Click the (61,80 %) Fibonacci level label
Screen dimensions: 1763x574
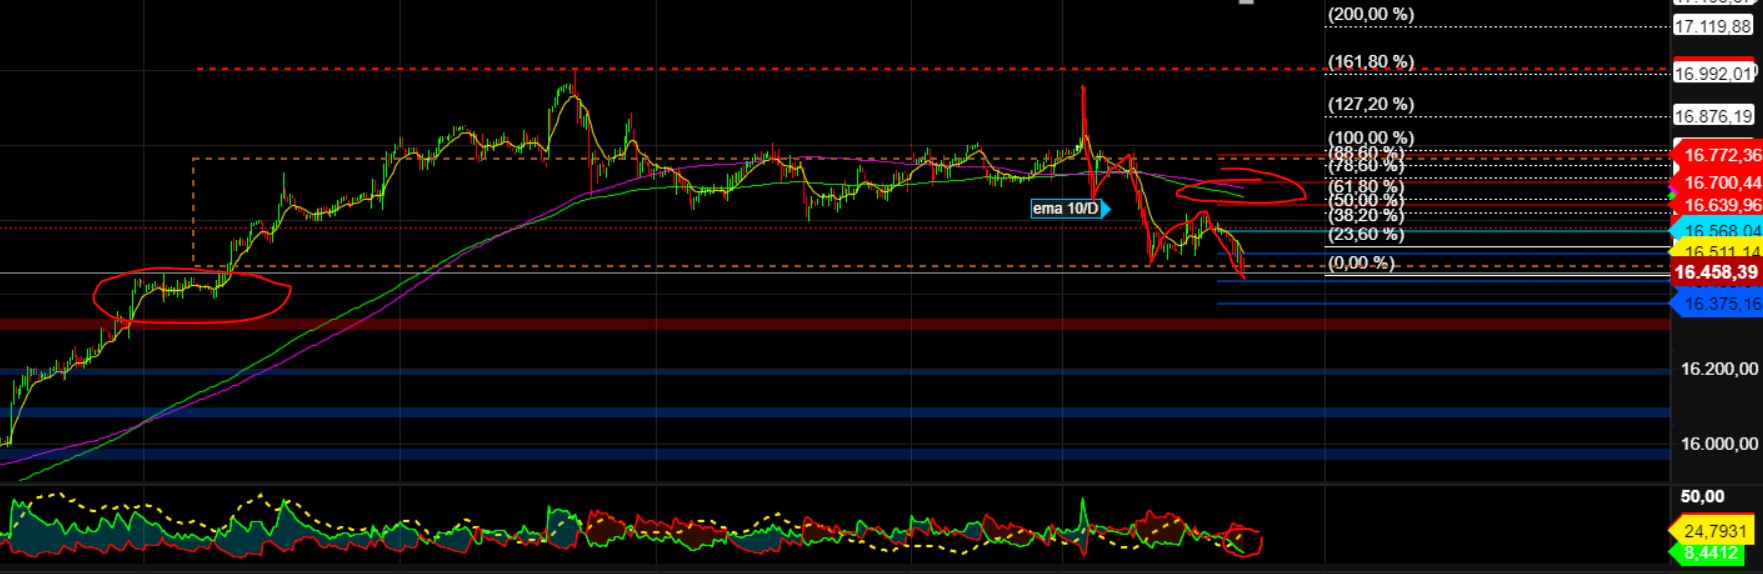coord(1366,186)
